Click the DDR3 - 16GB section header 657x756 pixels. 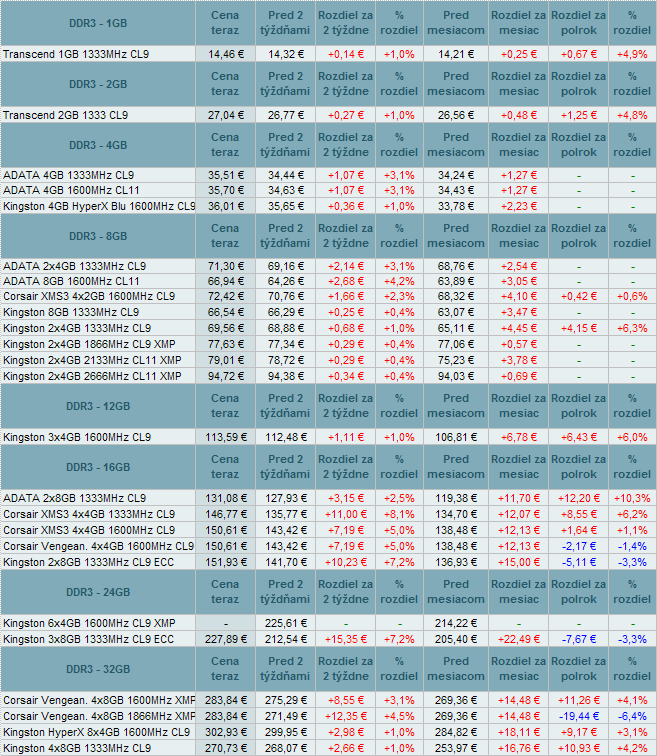(98, 467)
